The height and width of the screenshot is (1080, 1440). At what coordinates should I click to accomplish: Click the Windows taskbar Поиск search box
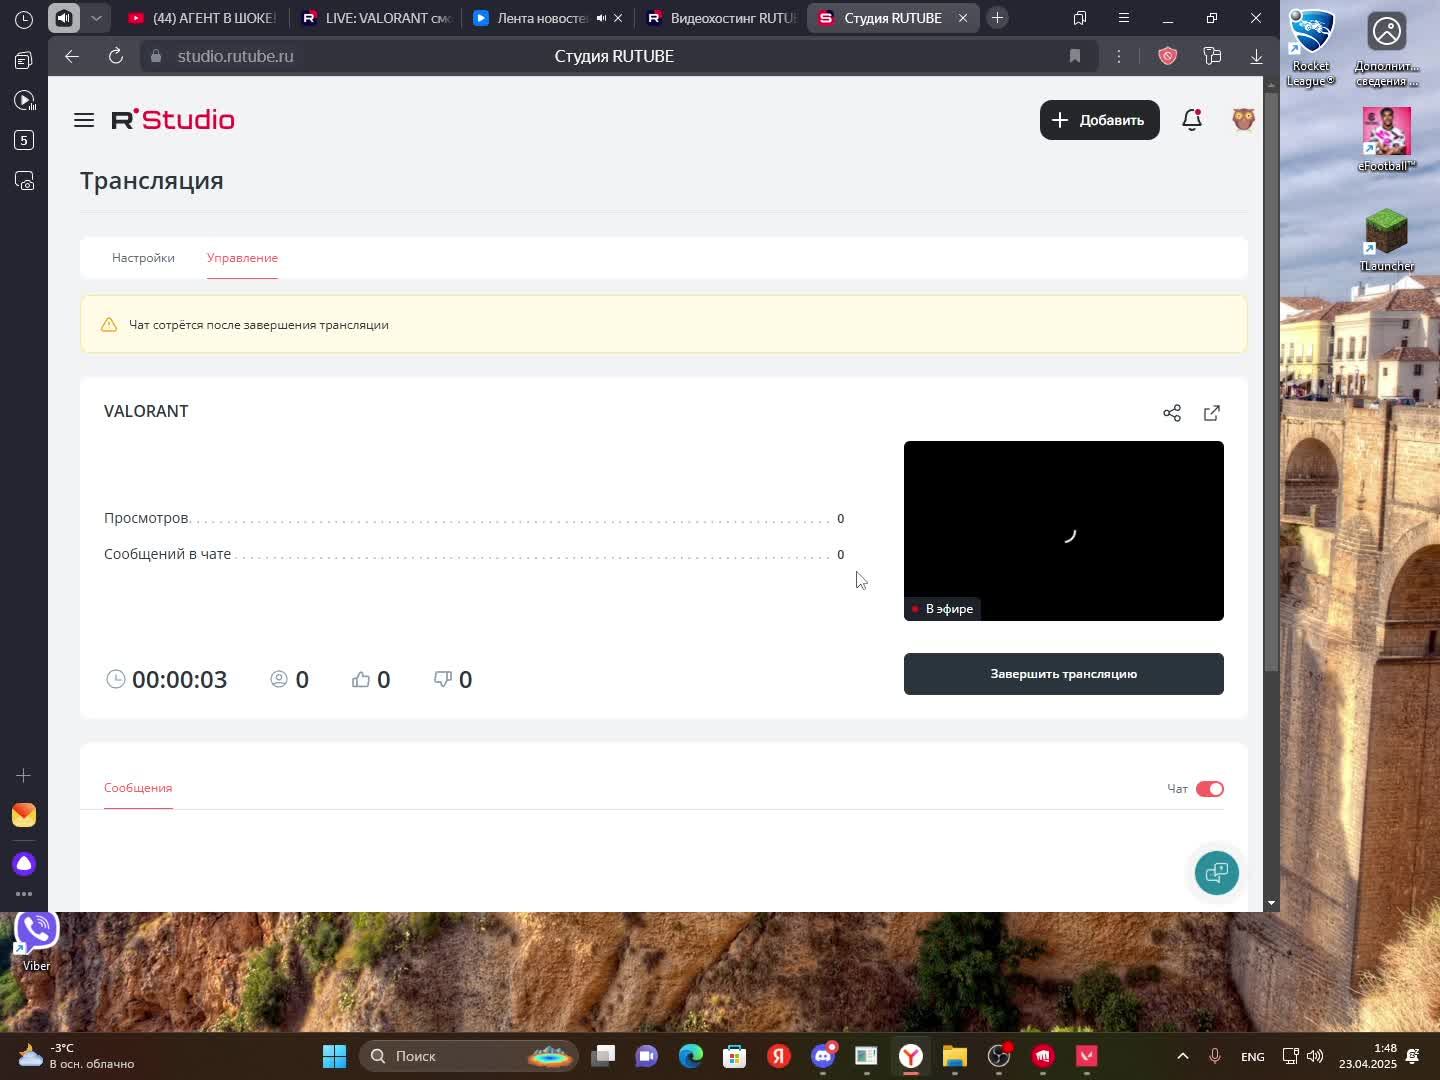[470, 1056]
